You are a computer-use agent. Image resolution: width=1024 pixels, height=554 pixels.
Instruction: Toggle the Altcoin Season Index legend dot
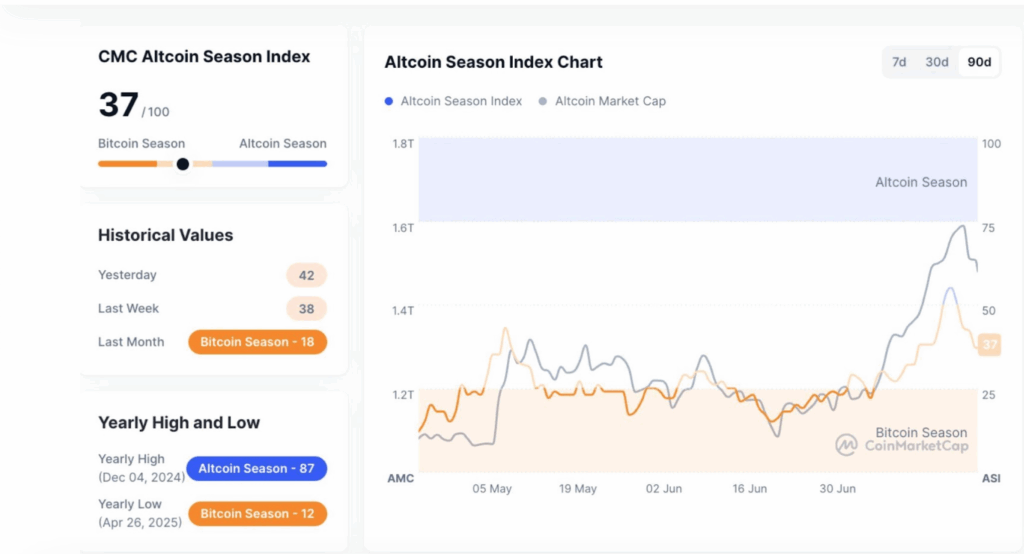pos(389,101)
